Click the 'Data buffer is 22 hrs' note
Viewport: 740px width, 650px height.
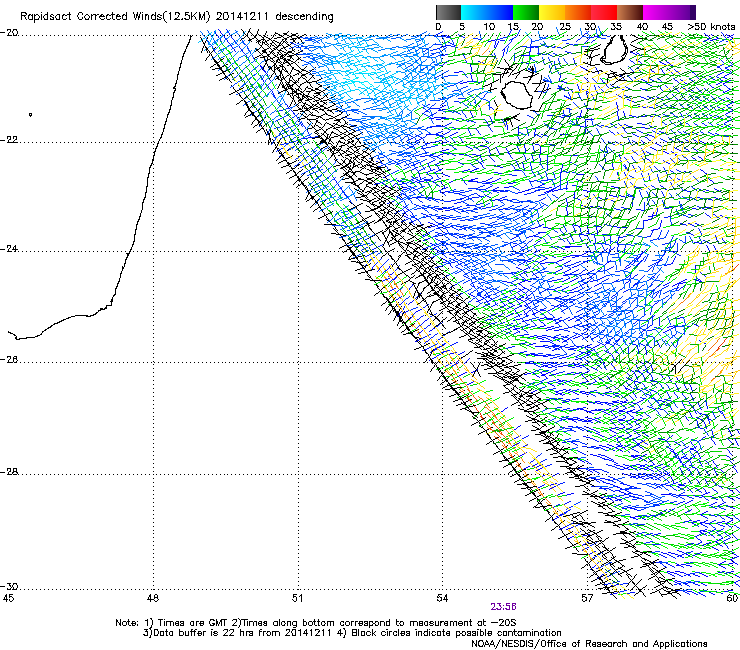pyautogui.click(x=352, y=633)
